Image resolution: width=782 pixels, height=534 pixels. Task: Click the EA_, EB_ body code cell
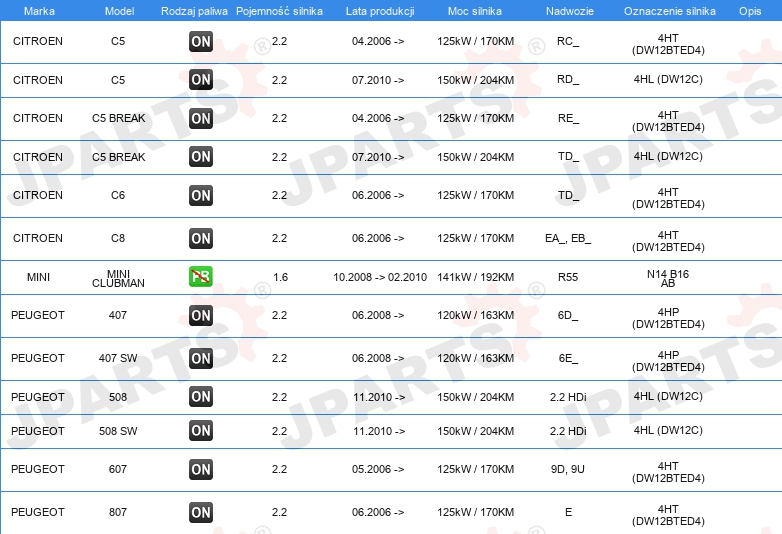(568, 238)
